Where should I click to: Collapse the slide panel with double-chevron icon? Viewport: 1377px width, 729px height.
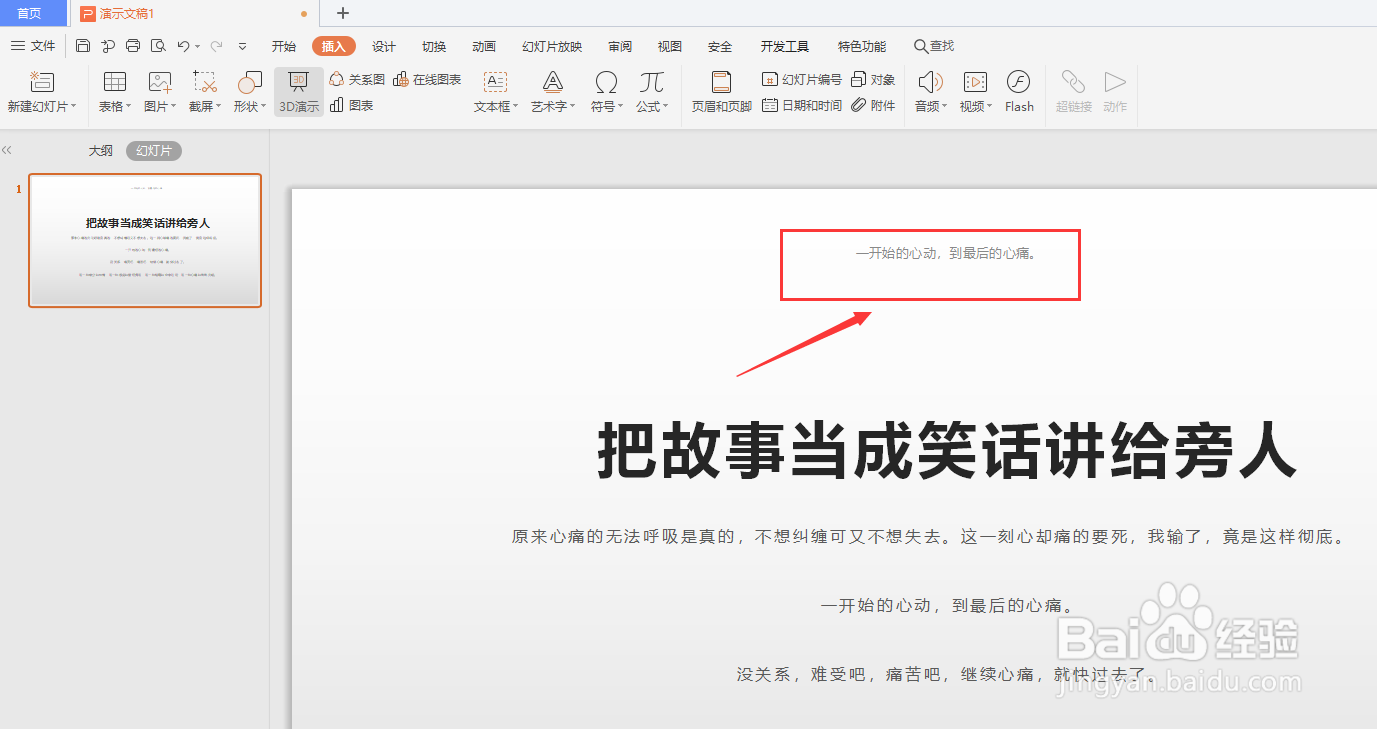(7, 150)
